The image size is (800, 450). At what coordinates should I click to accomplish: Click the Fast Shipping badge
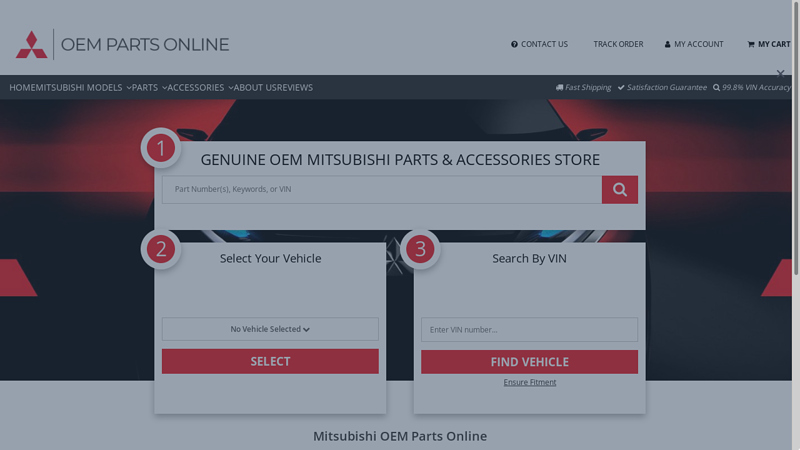pyautogui.click(x=583, y=87)
